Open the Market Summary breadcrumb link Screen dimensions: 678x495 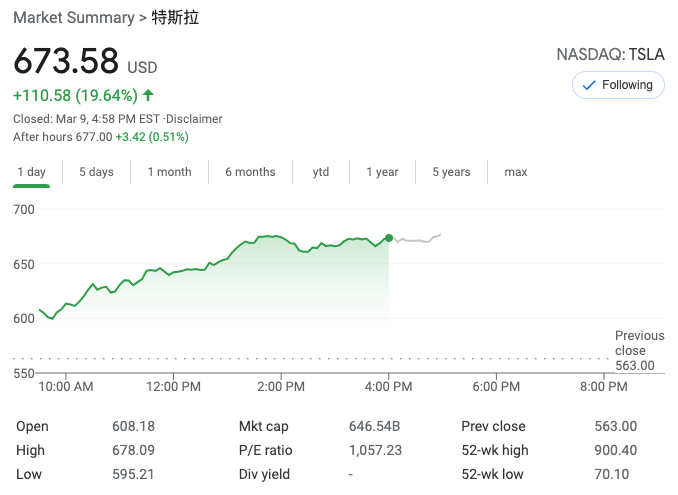point(74,18)
